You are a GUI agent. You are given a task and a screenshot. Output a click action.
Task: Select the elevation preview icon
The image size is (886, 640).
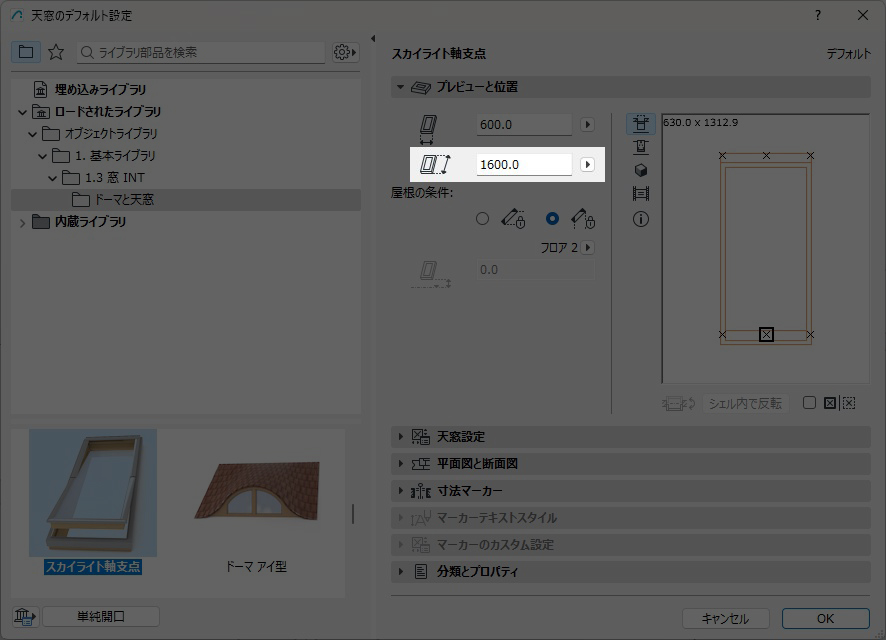click(641, 147)
